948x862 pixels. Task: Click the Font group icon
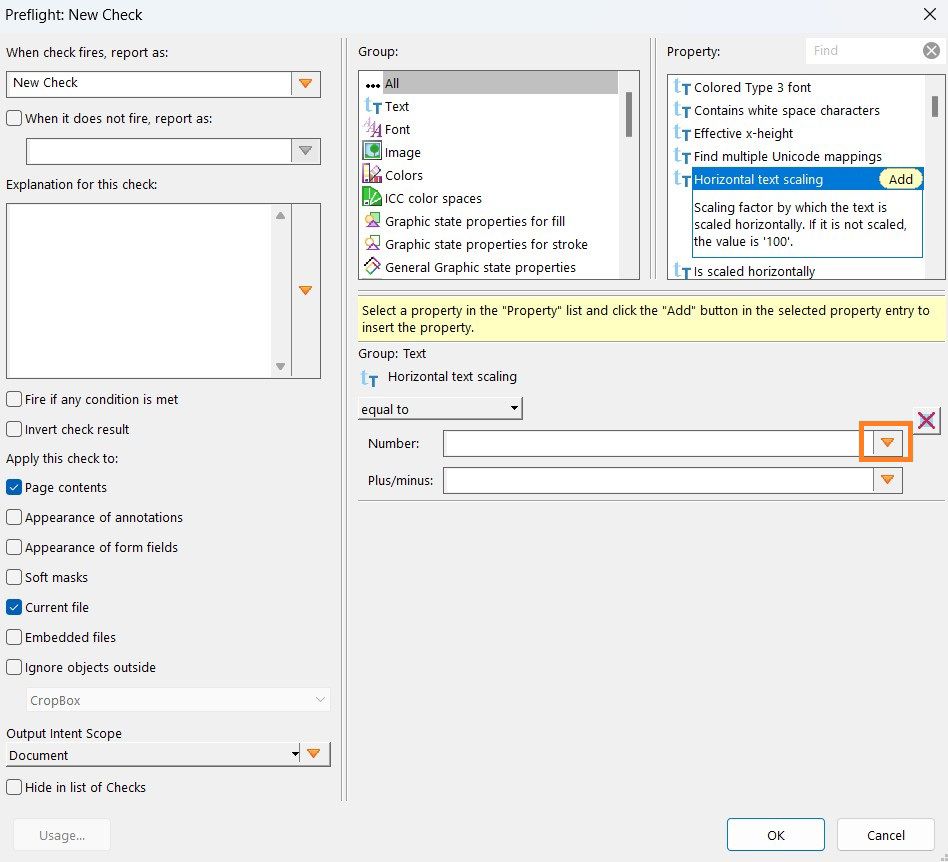point(372,129)
